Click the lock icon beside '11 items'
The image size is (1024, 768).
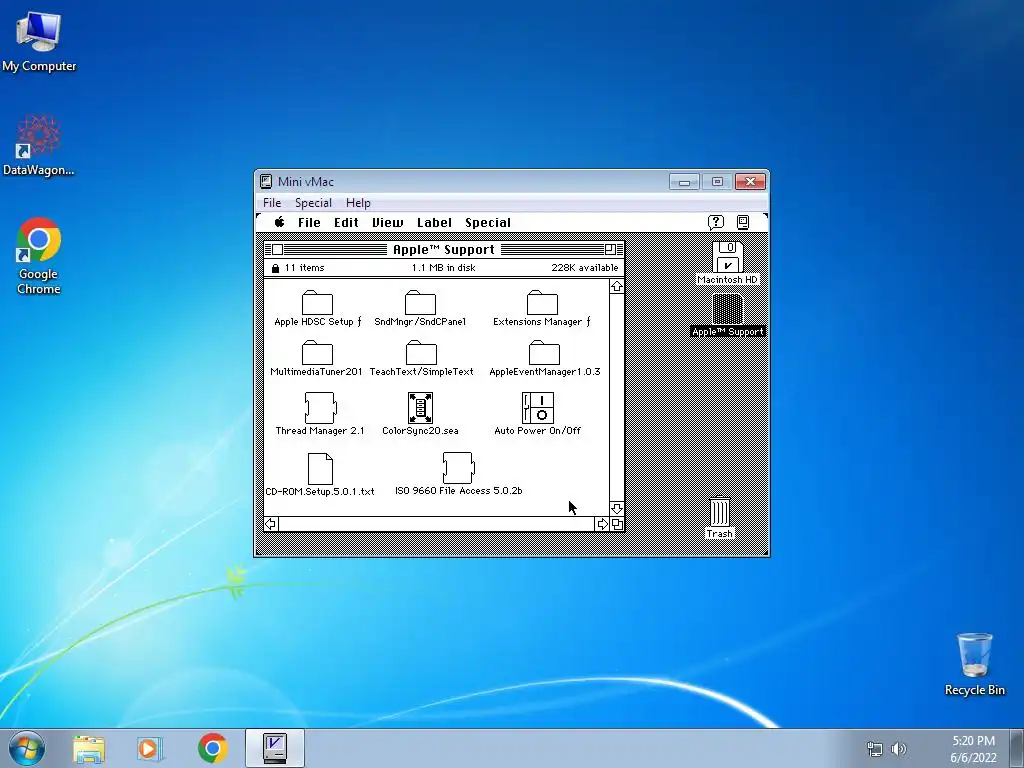tap(275, 268)
